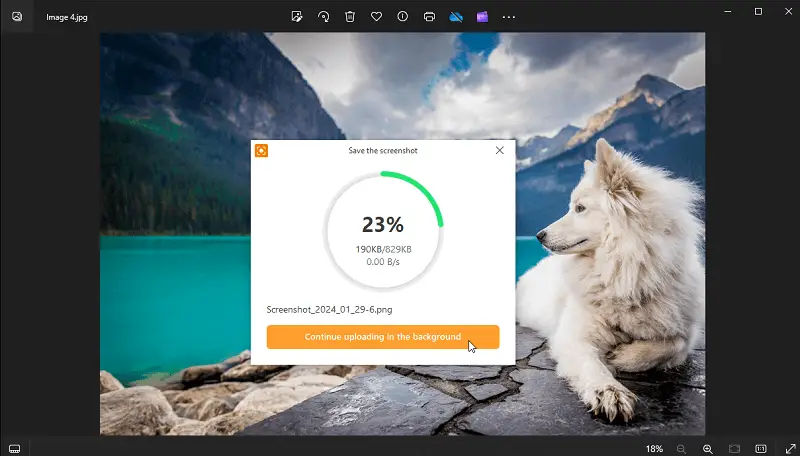The image size is (800, 456).
Task: Delete the image using the trash icon
Action: 350,17
